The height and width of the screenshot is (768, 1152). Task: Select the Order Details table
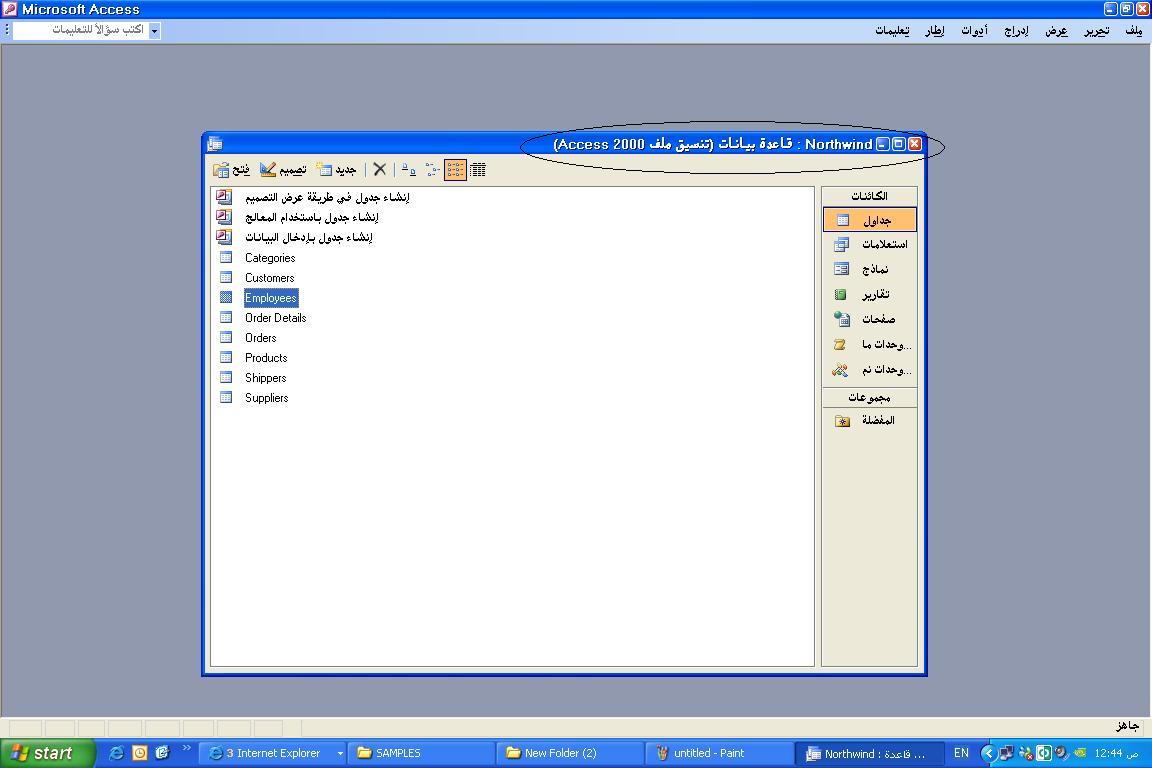point(276,317)
